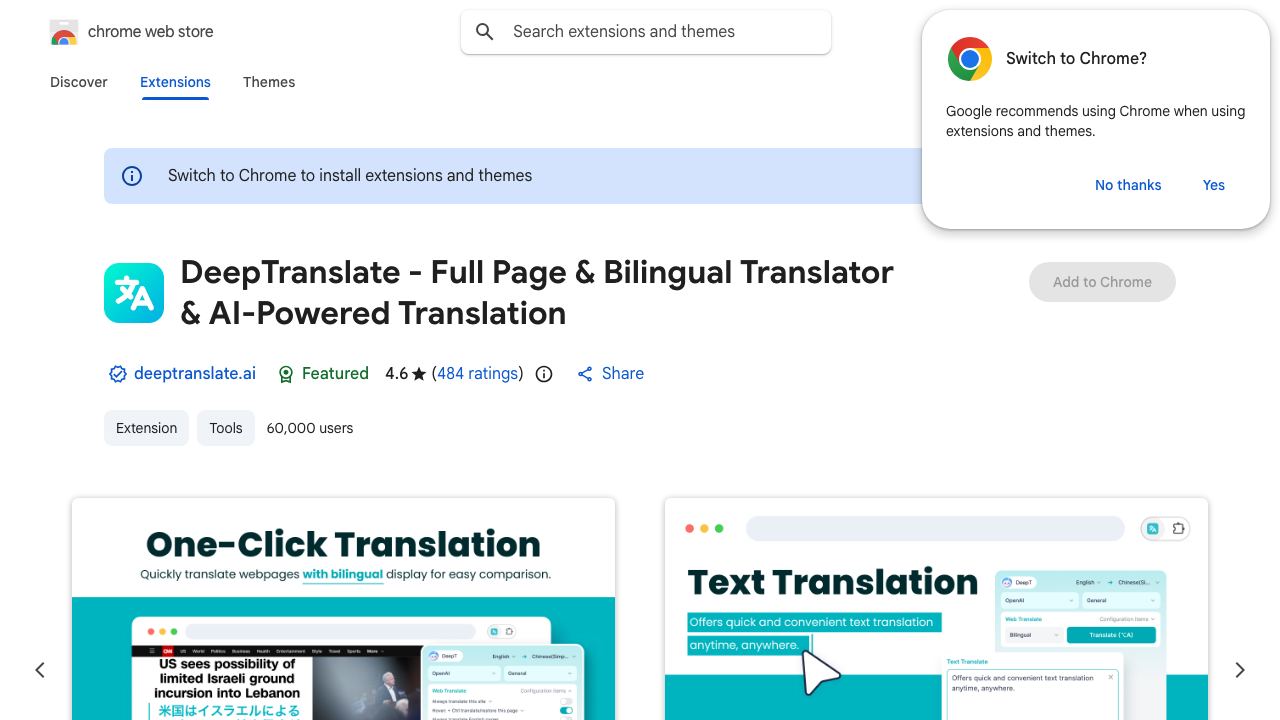Open the Discover tab
Viewport: 1280px width, 720px height.
click(x=79, y=82)
